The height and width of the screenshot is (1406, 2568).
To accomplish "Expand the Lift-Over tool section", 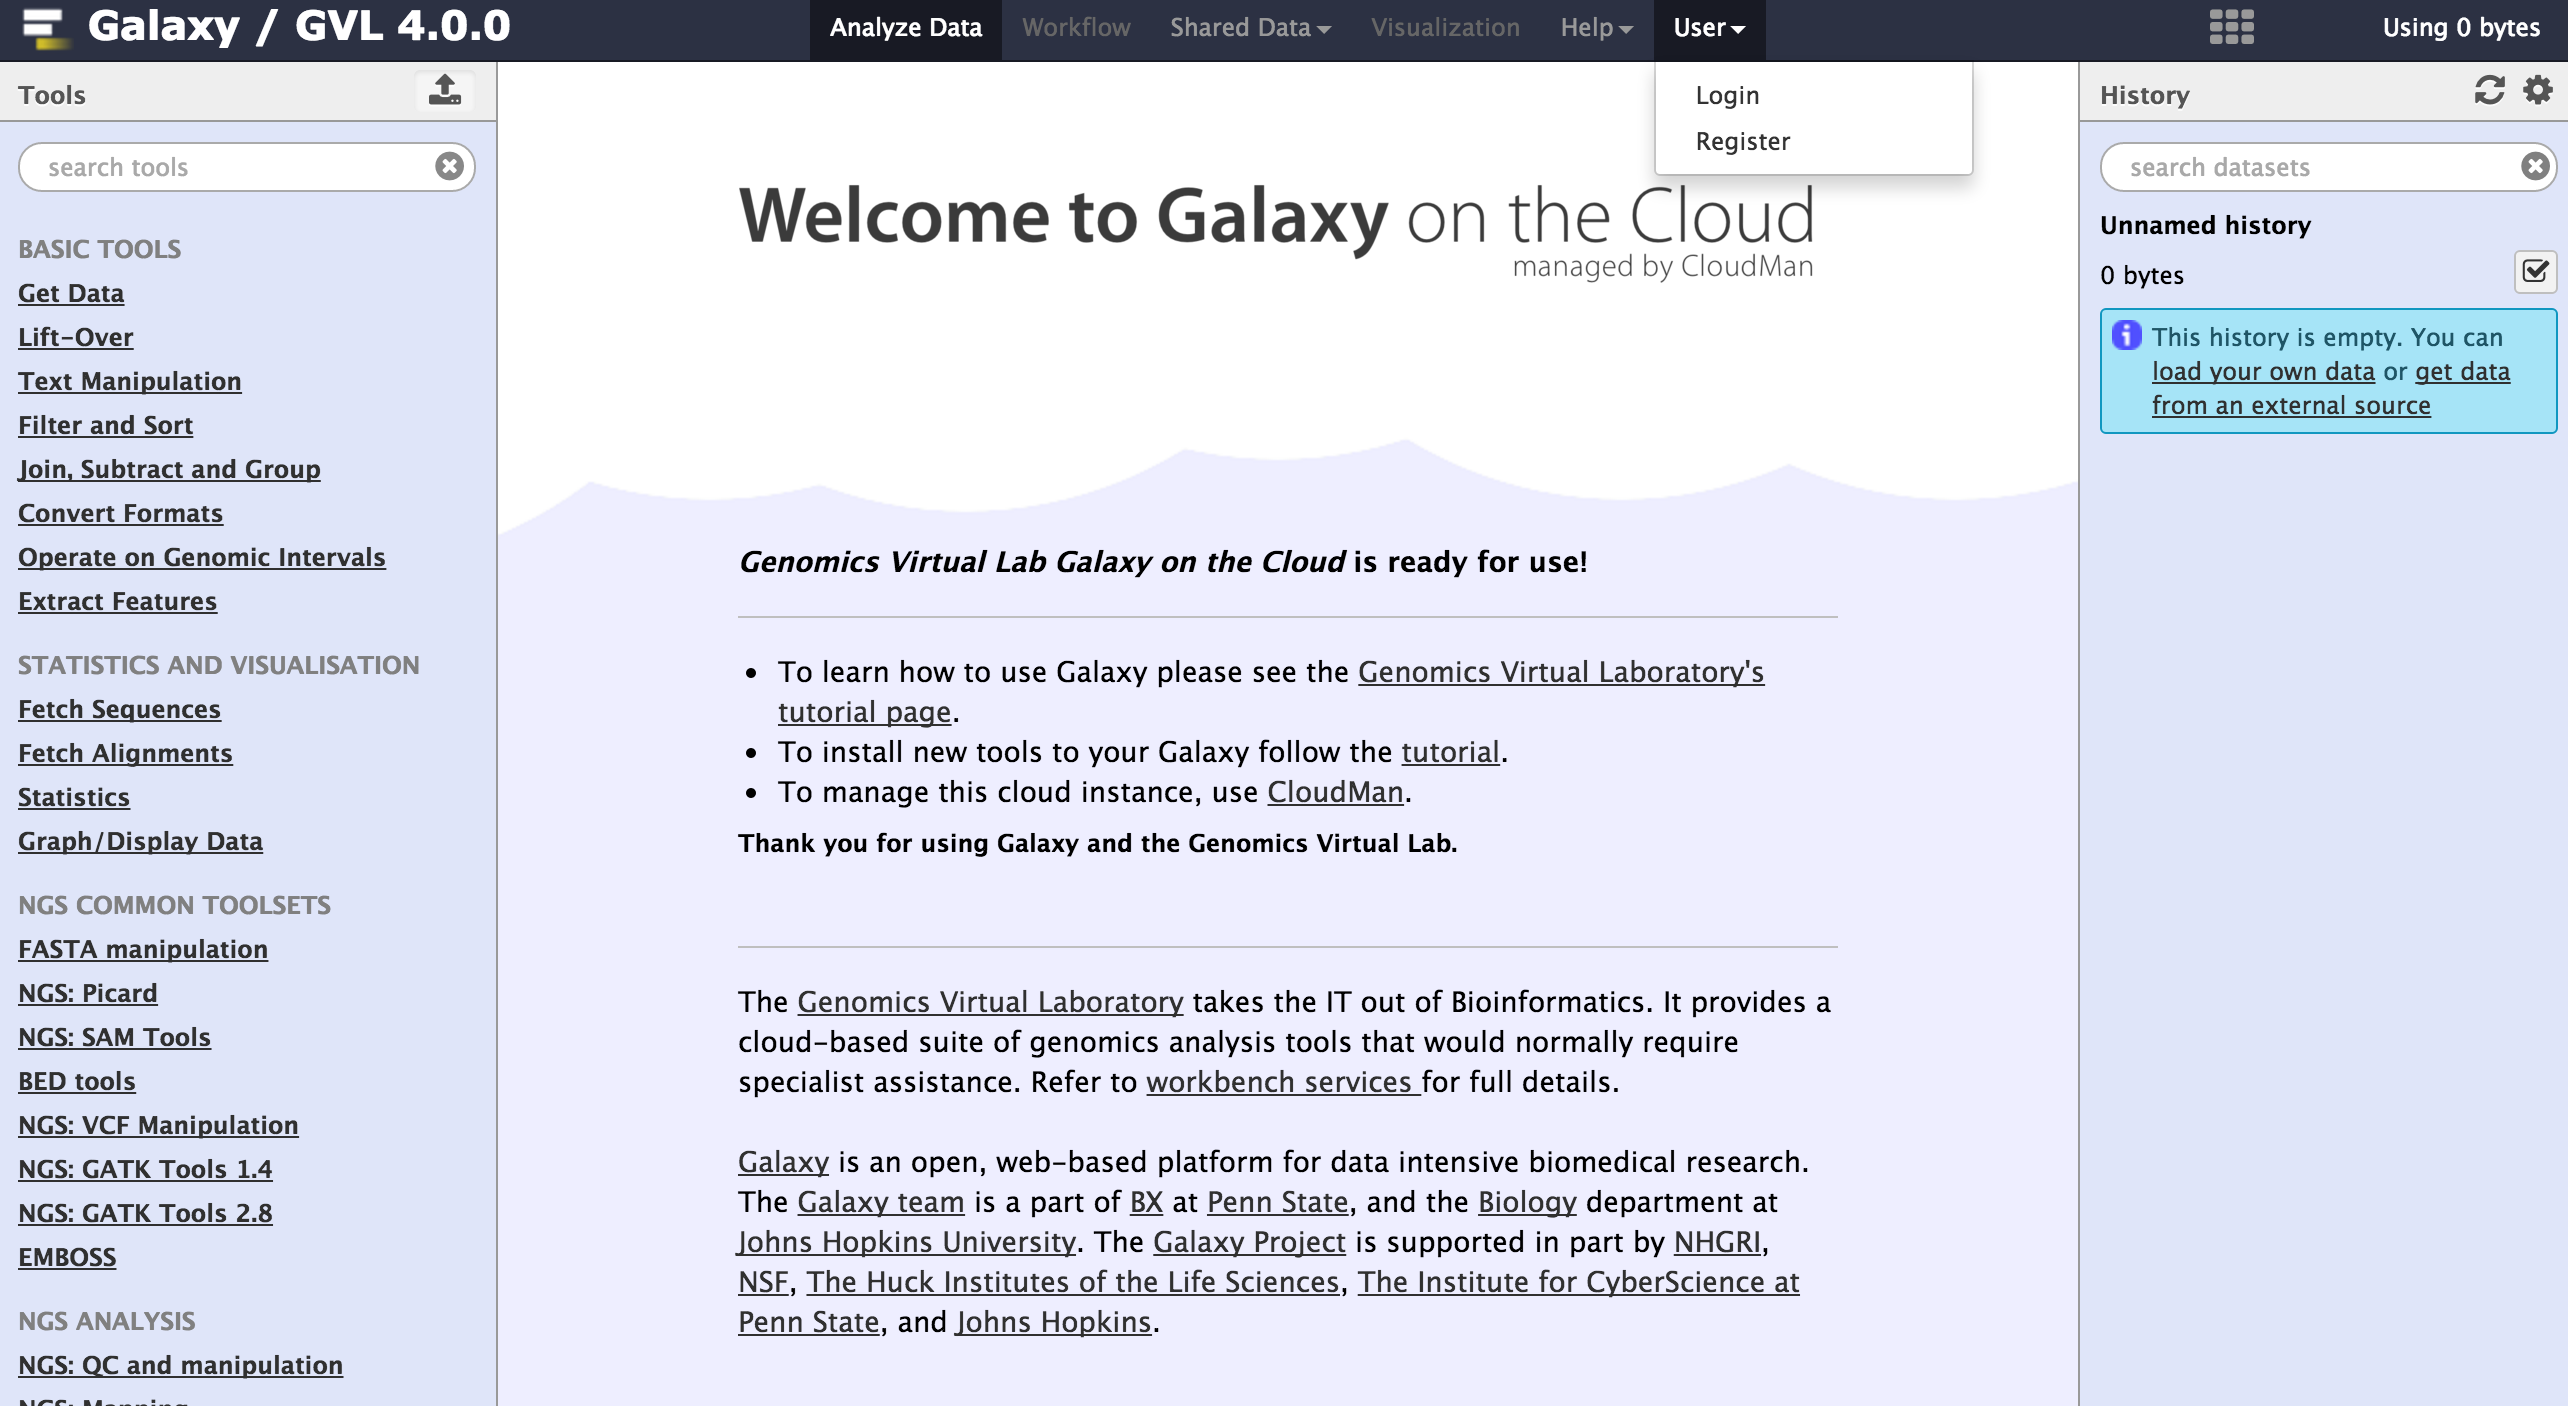I will coord(76,337).
